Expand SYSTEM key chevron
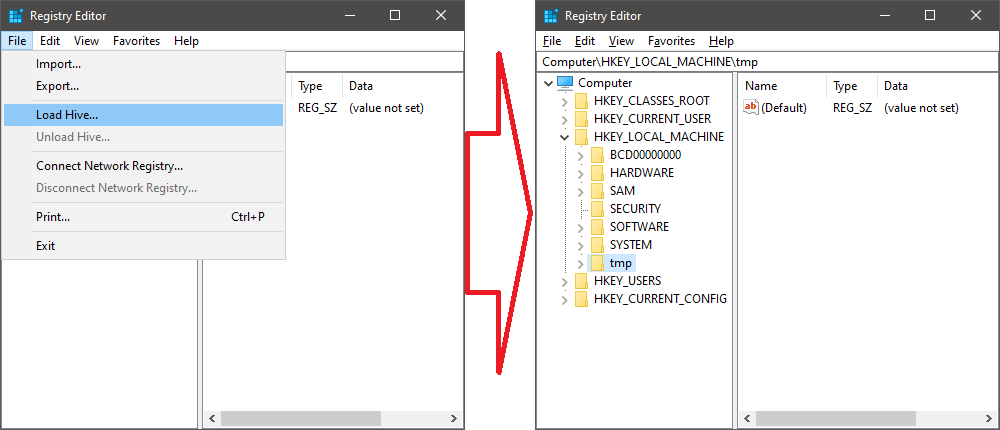1000x430 pixels. coord(580,245)
